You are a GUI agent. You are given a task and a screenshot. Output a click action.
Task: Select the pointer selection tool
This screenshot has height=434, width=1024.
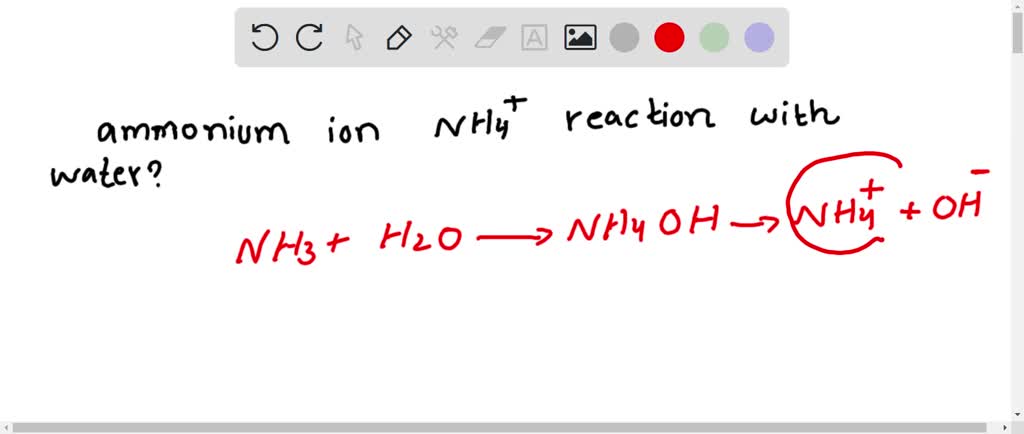(x=354, y=38)
